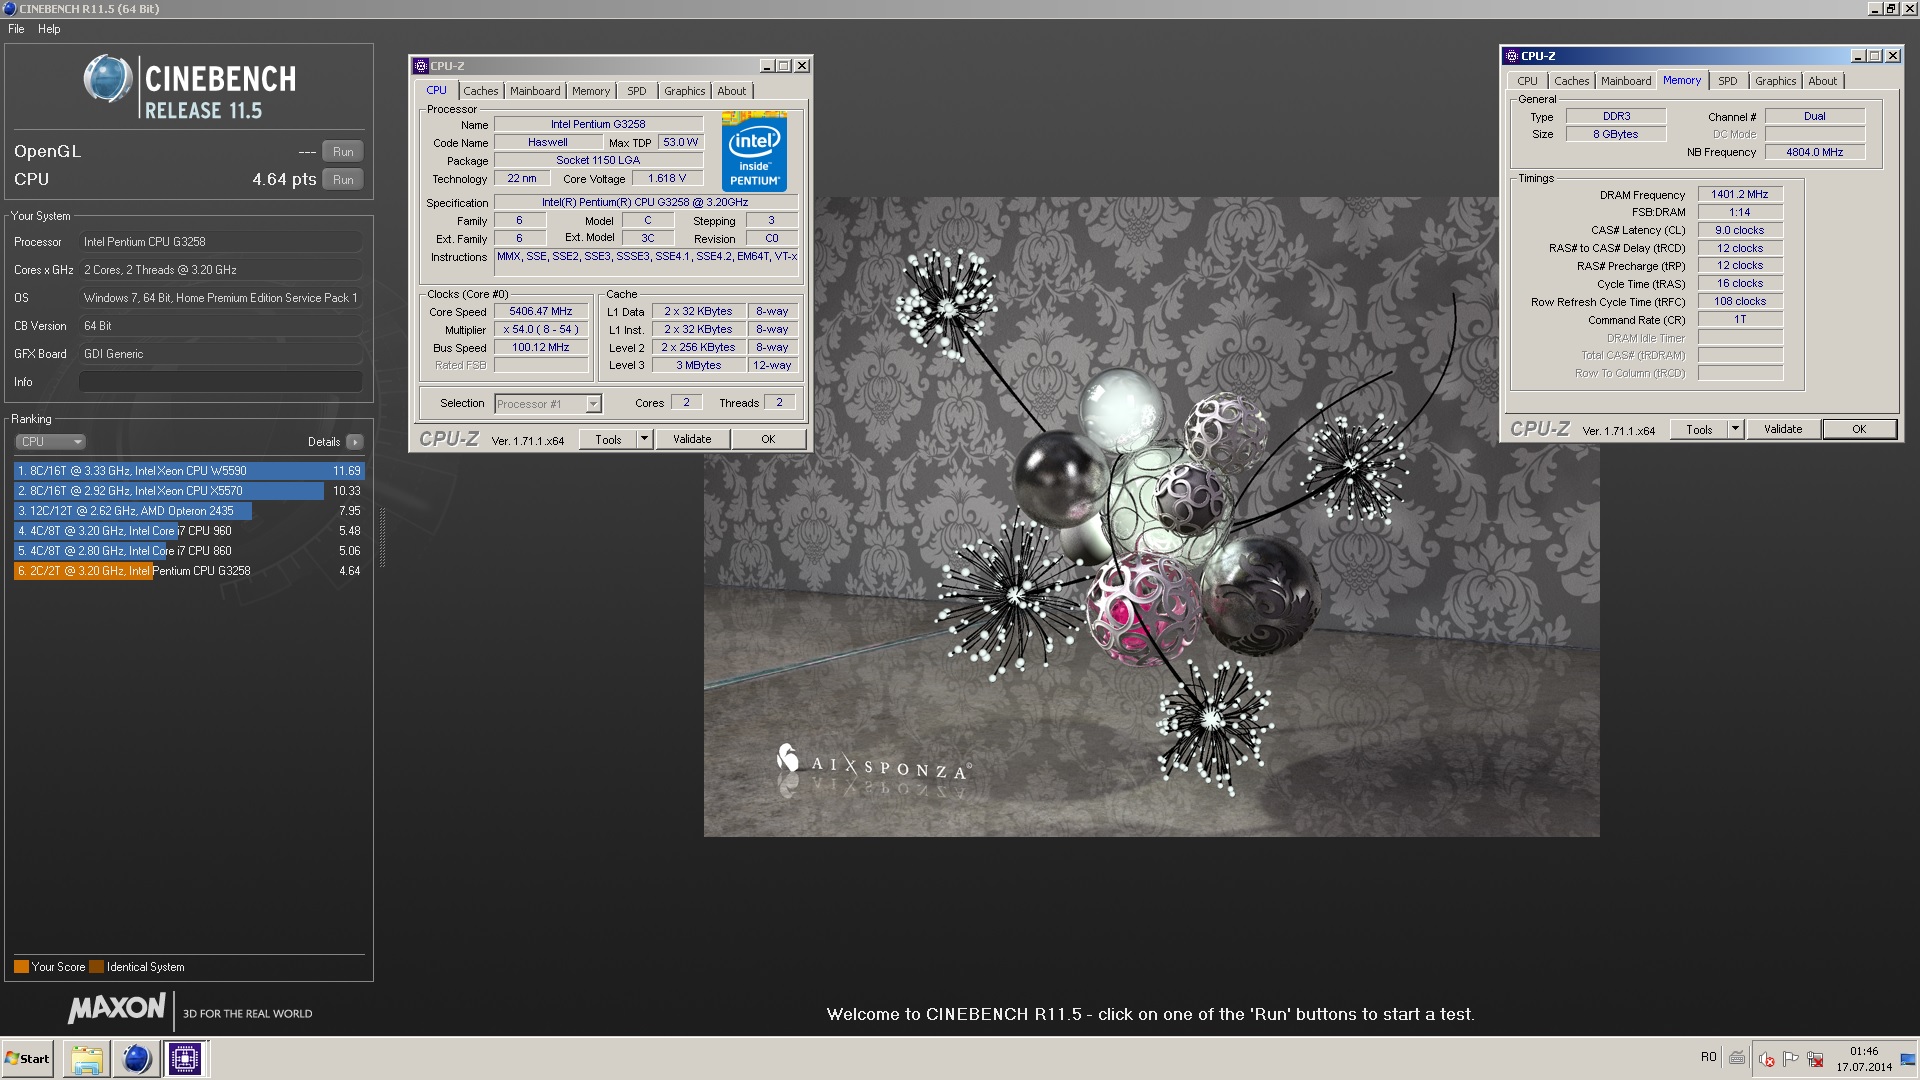
Task: Switch to Memory tab in left CPU-Z
Action: (591, 91)
